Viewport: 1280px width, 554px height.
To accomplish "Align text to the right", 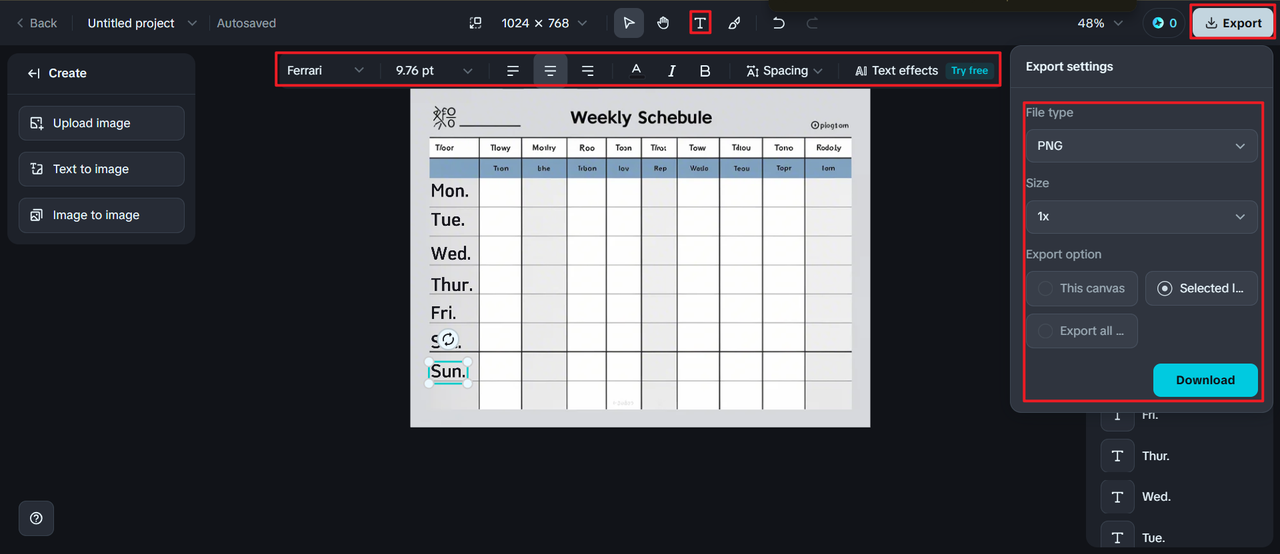I will [x=588, y=71].
